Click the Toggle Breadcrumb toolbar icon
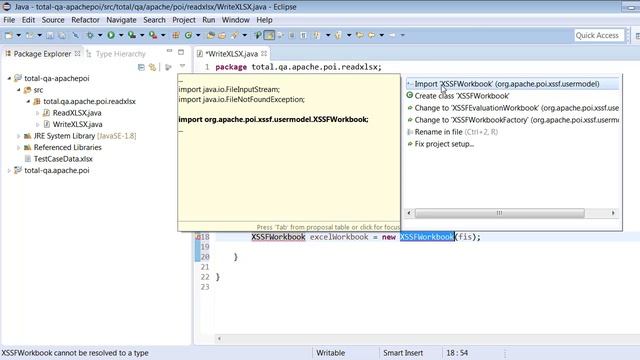Viewport: 640px width, 360px height. 258,36
